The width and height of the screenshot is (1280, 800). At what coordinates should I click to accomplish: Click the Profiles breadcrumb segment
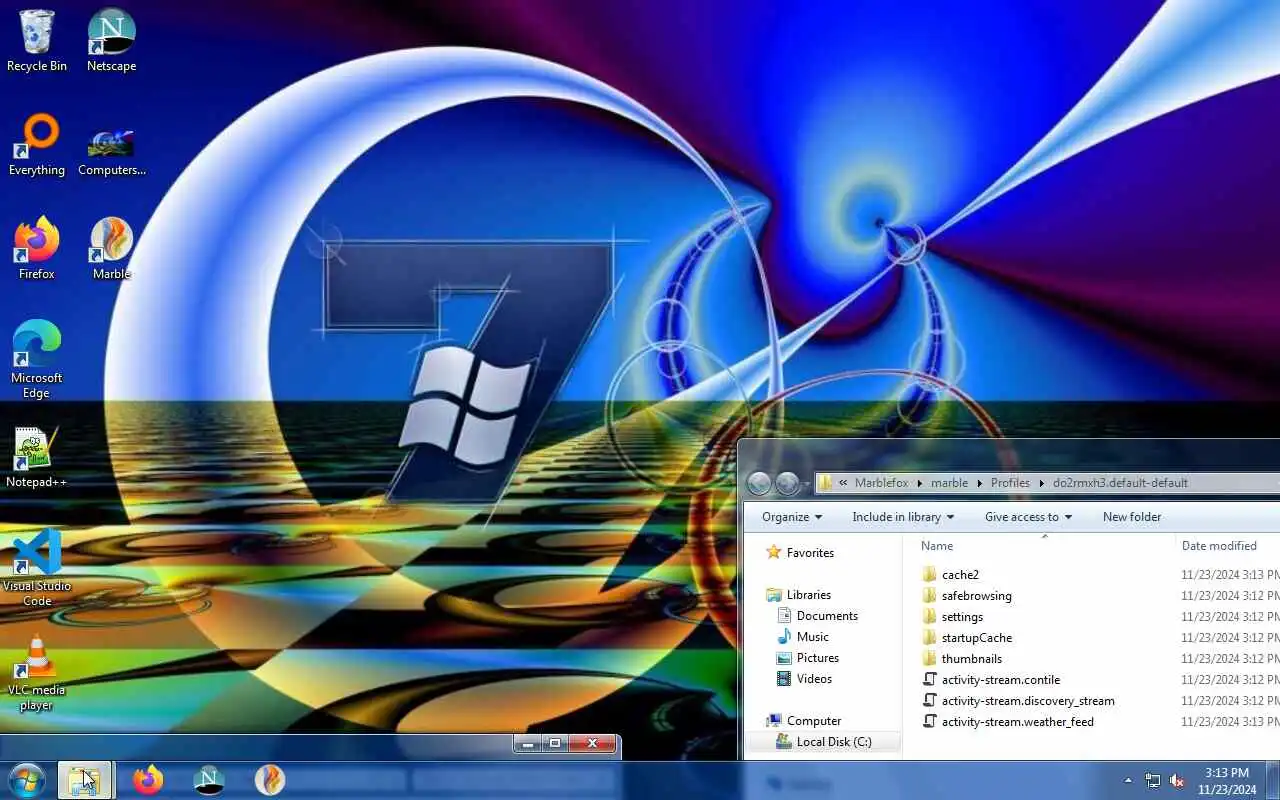(1010, 483)
